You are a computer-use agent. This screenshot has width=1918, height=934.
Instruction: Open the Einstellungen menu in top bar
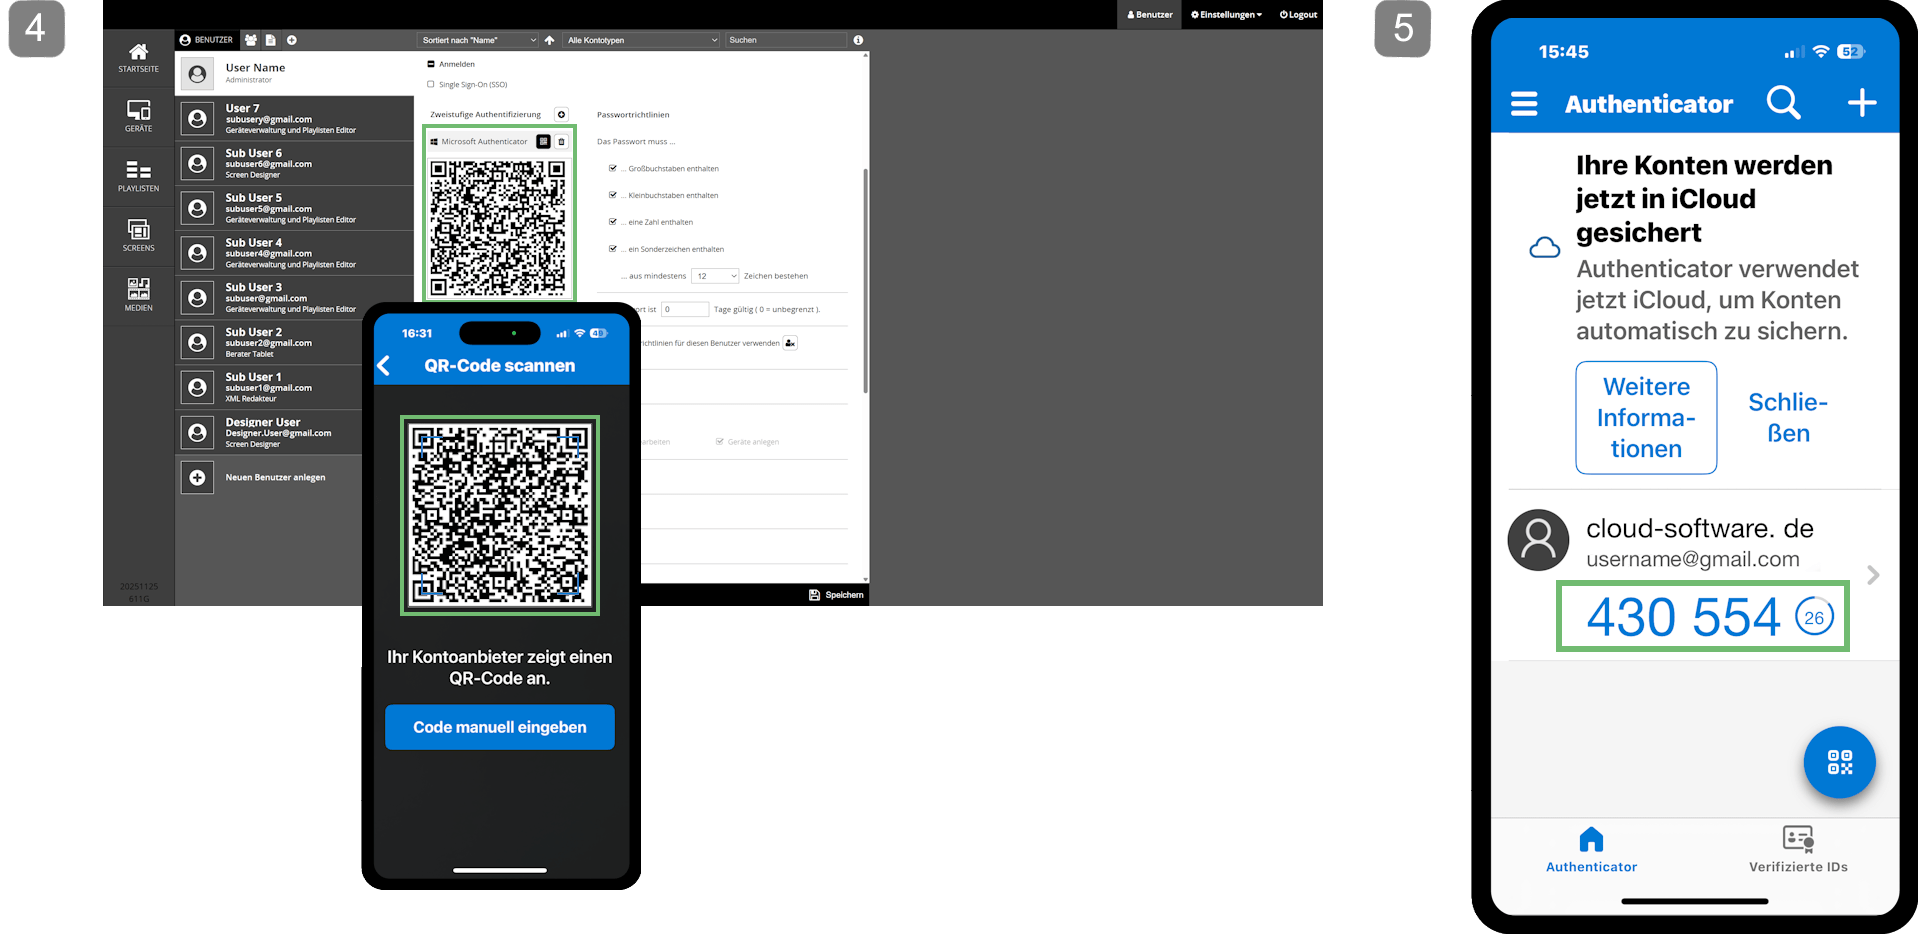(x=1226, y=15)
